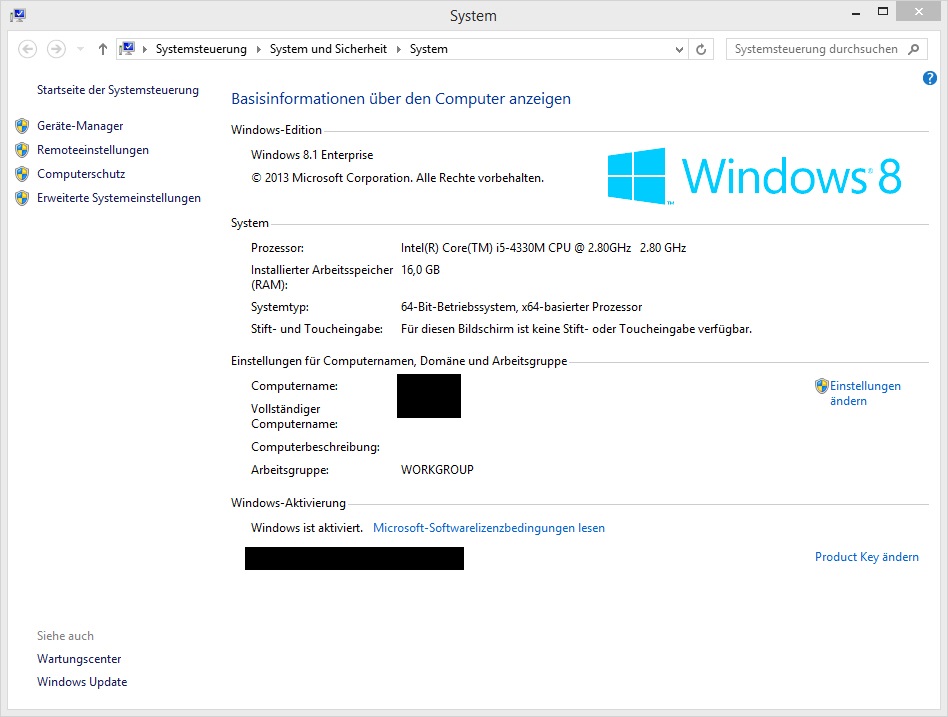Click the Basisinformationen über den Computer anzeigen heading

(x=401, y=99)
